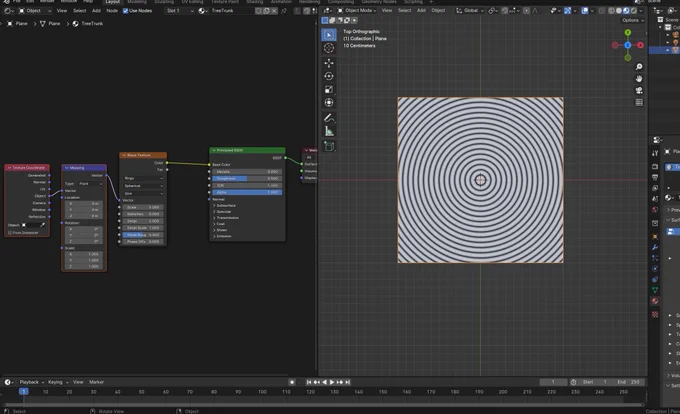Click the red X axis on navigation gizmo
The width and height of the screenshot is (680, 414).
point(640,45)
